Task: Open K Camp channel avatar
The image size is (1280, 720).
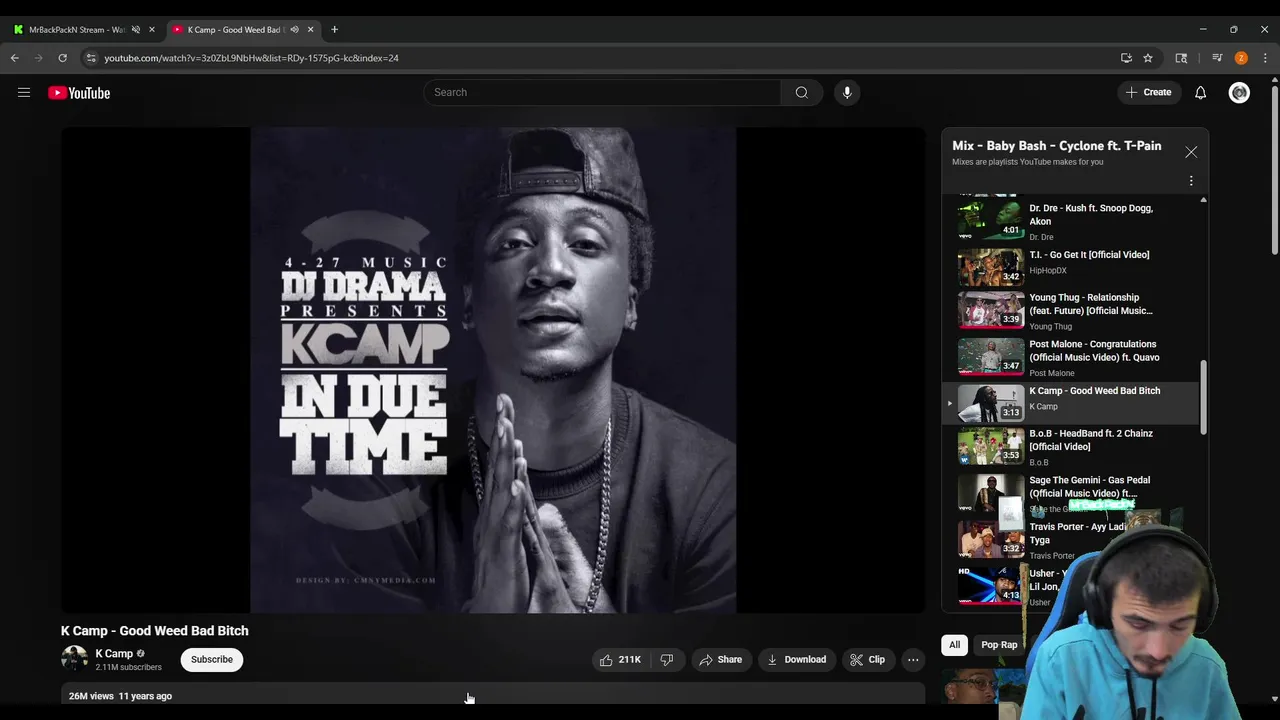Action: pos(75,659)
